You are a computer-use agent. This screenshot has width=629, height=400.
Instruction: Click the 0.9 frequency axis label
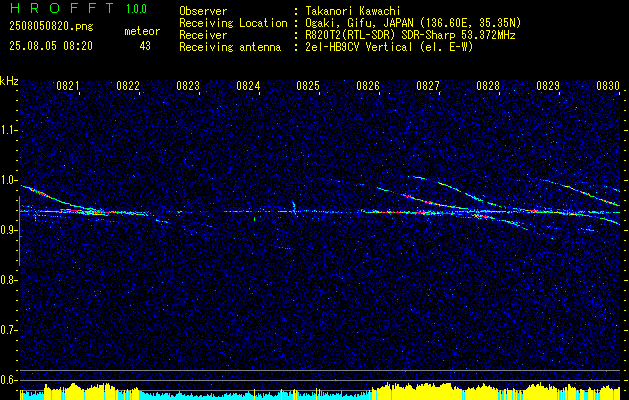(8, 230)
